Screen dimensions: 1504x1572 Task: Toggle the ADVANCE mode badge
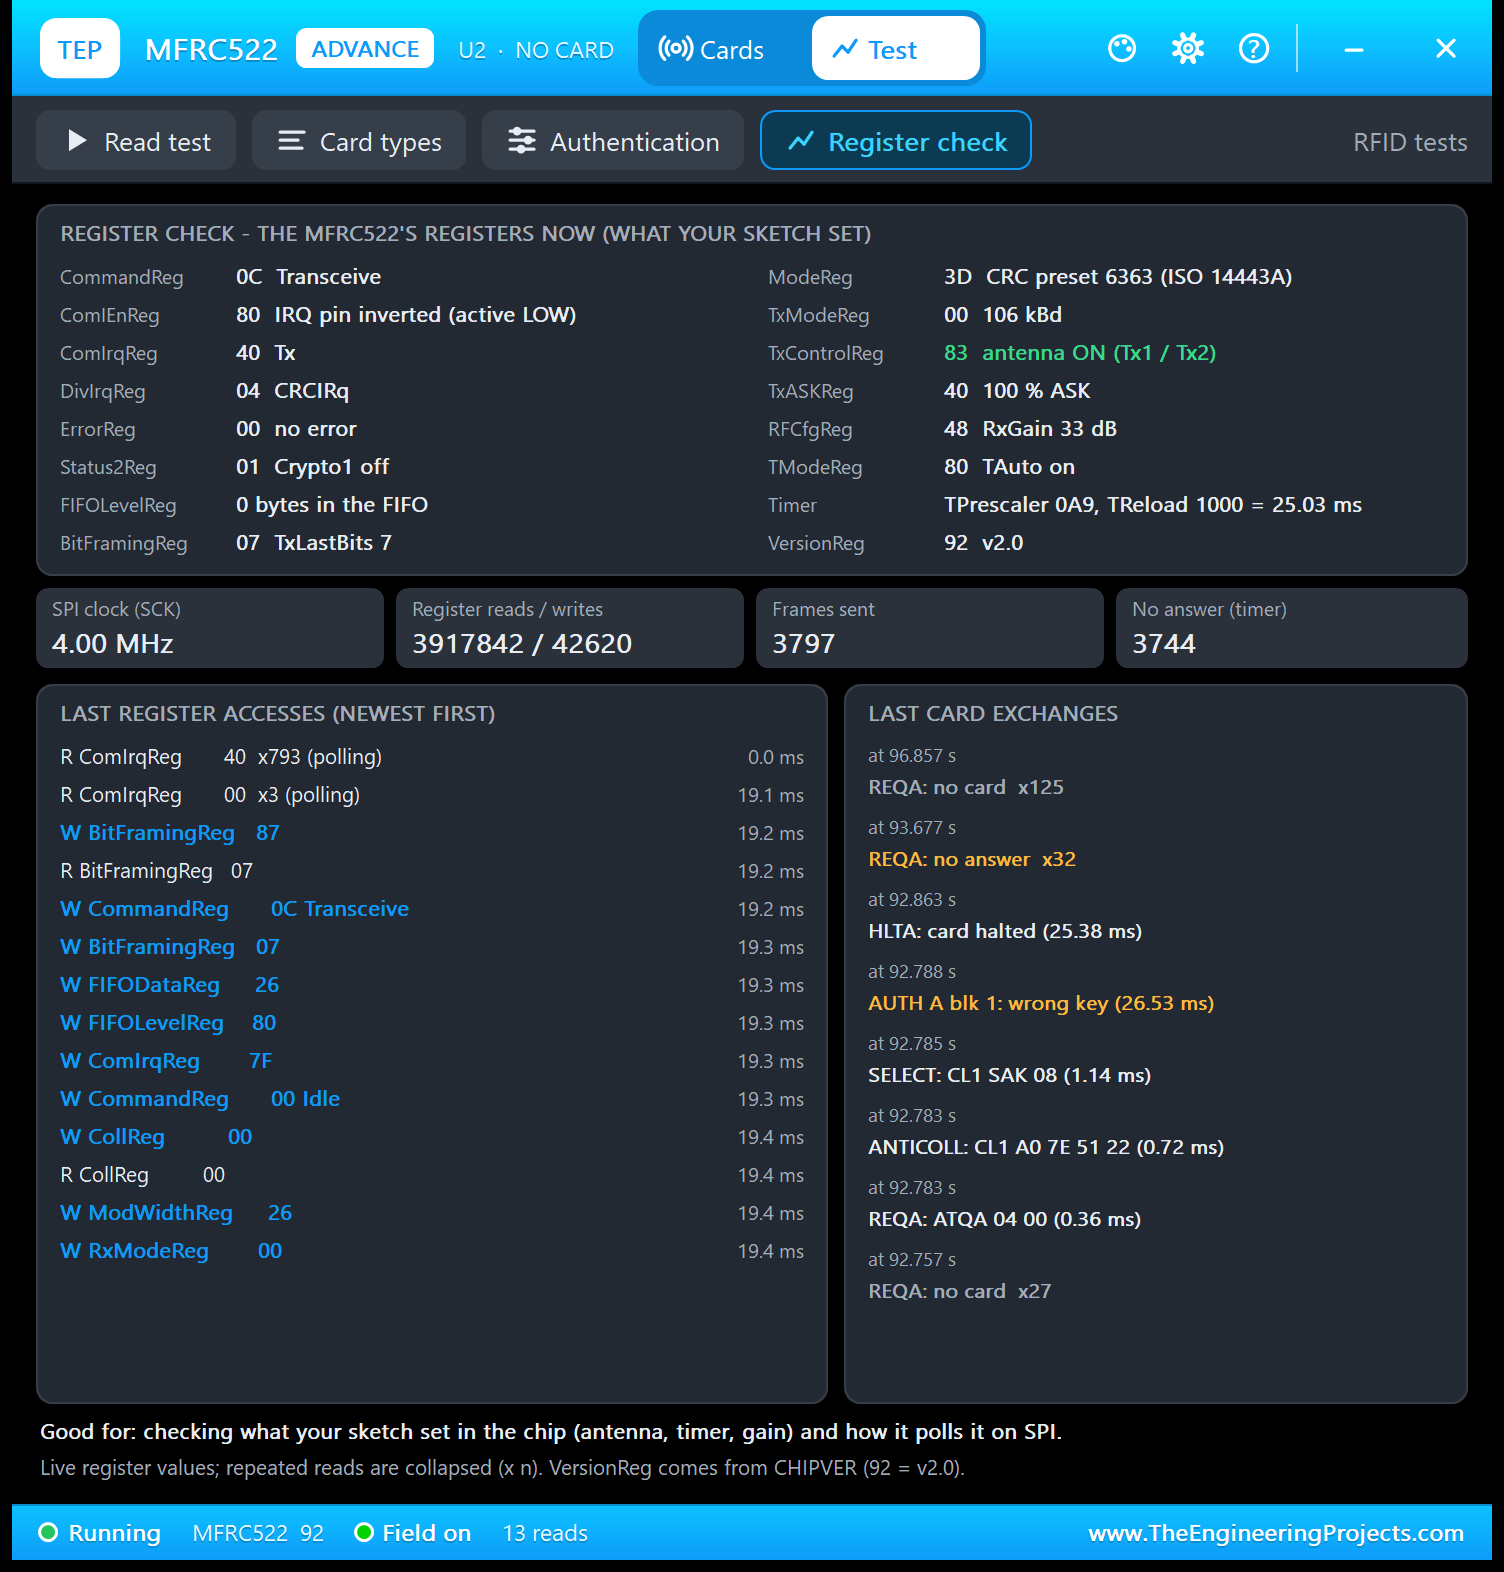[x=365, y=48]
